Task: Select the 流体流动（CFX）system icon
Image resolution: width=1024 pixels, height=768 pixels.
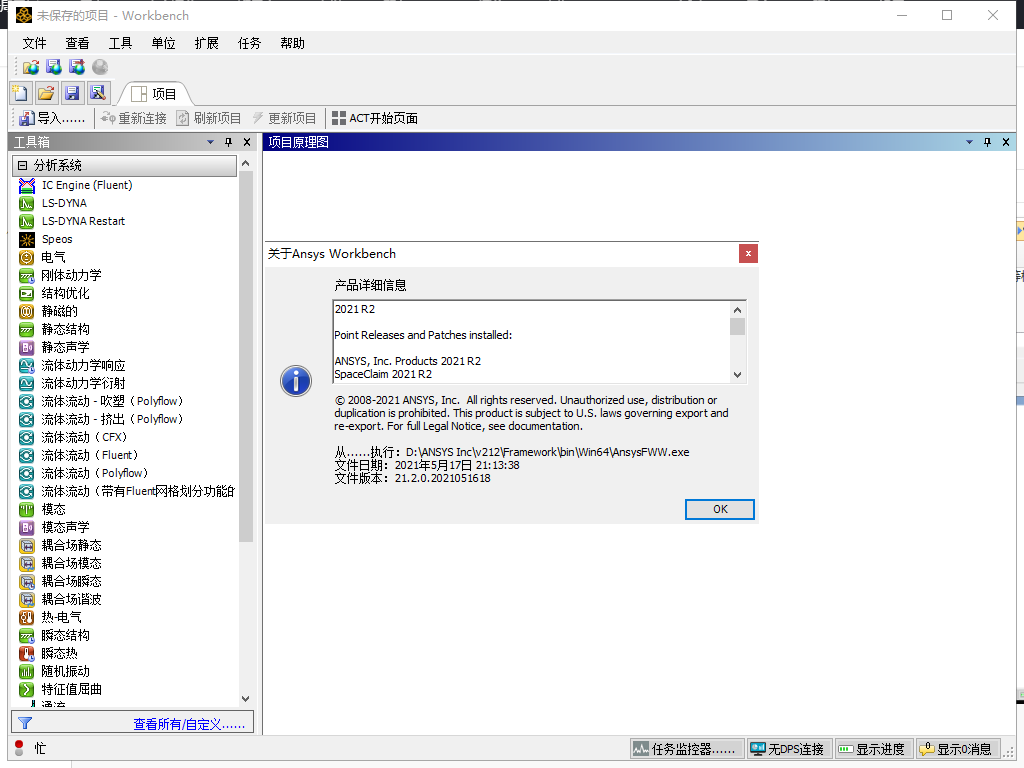Action: coord(27,438)
